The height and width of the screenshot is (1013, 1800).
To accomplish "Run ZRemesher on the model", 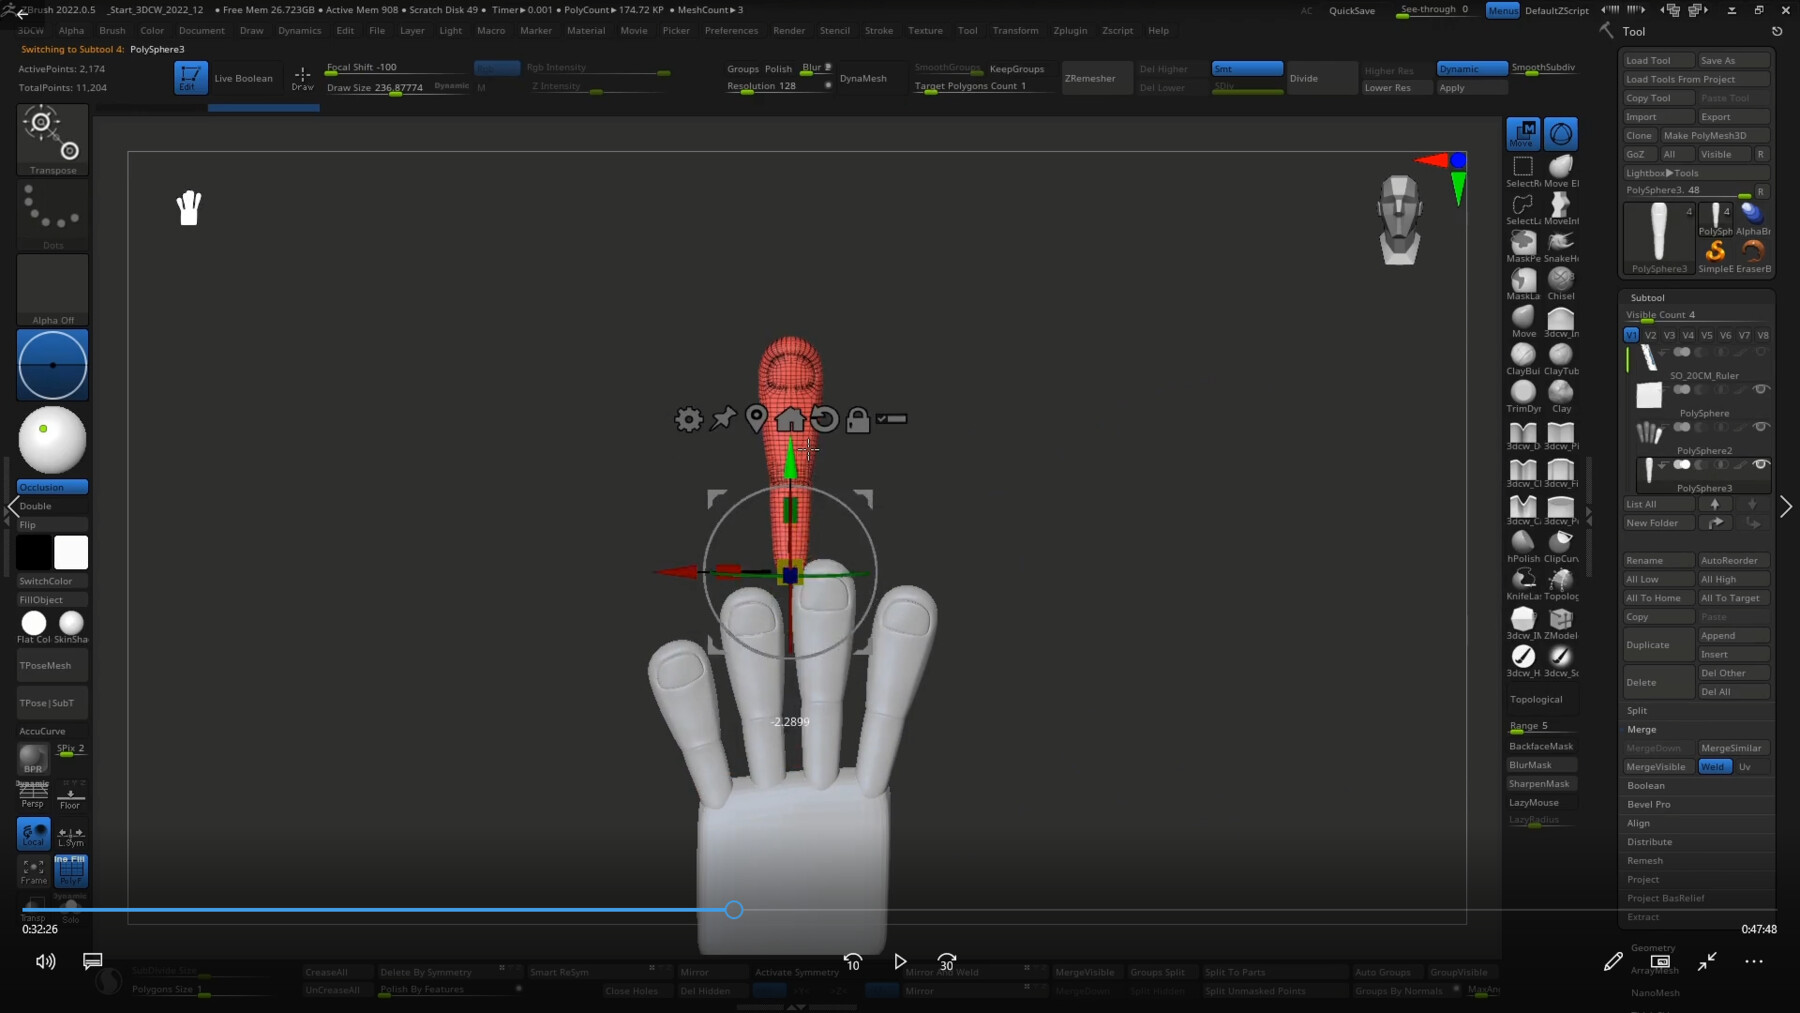I will (1095, 77).
